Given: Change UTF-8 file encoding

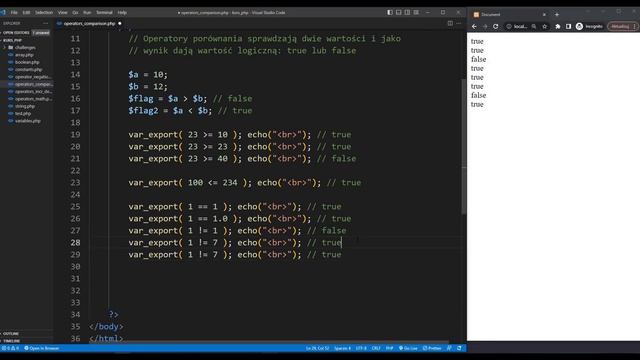Looking at the screenshot, I should (x=361, y=348).
